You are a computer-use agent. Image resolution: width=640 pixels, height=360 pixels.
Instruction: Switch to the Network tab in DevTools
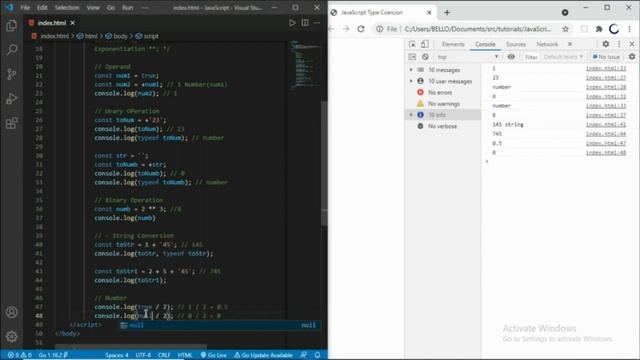pyautogui.click(x=547, y=44)
